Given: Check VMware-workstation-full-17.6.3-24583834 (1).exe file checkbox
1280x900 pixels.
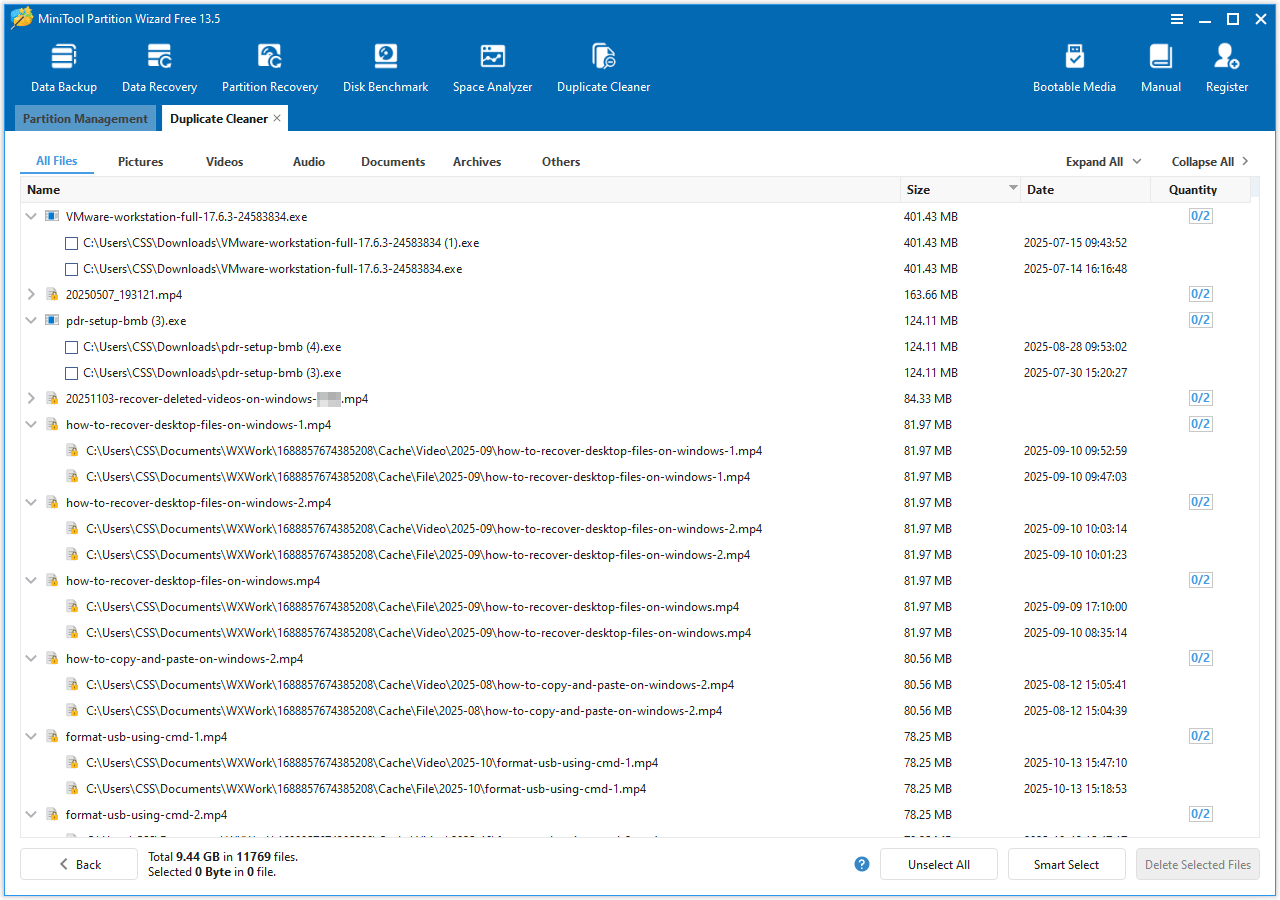Looking at the screenshot, I should (71, 243).
